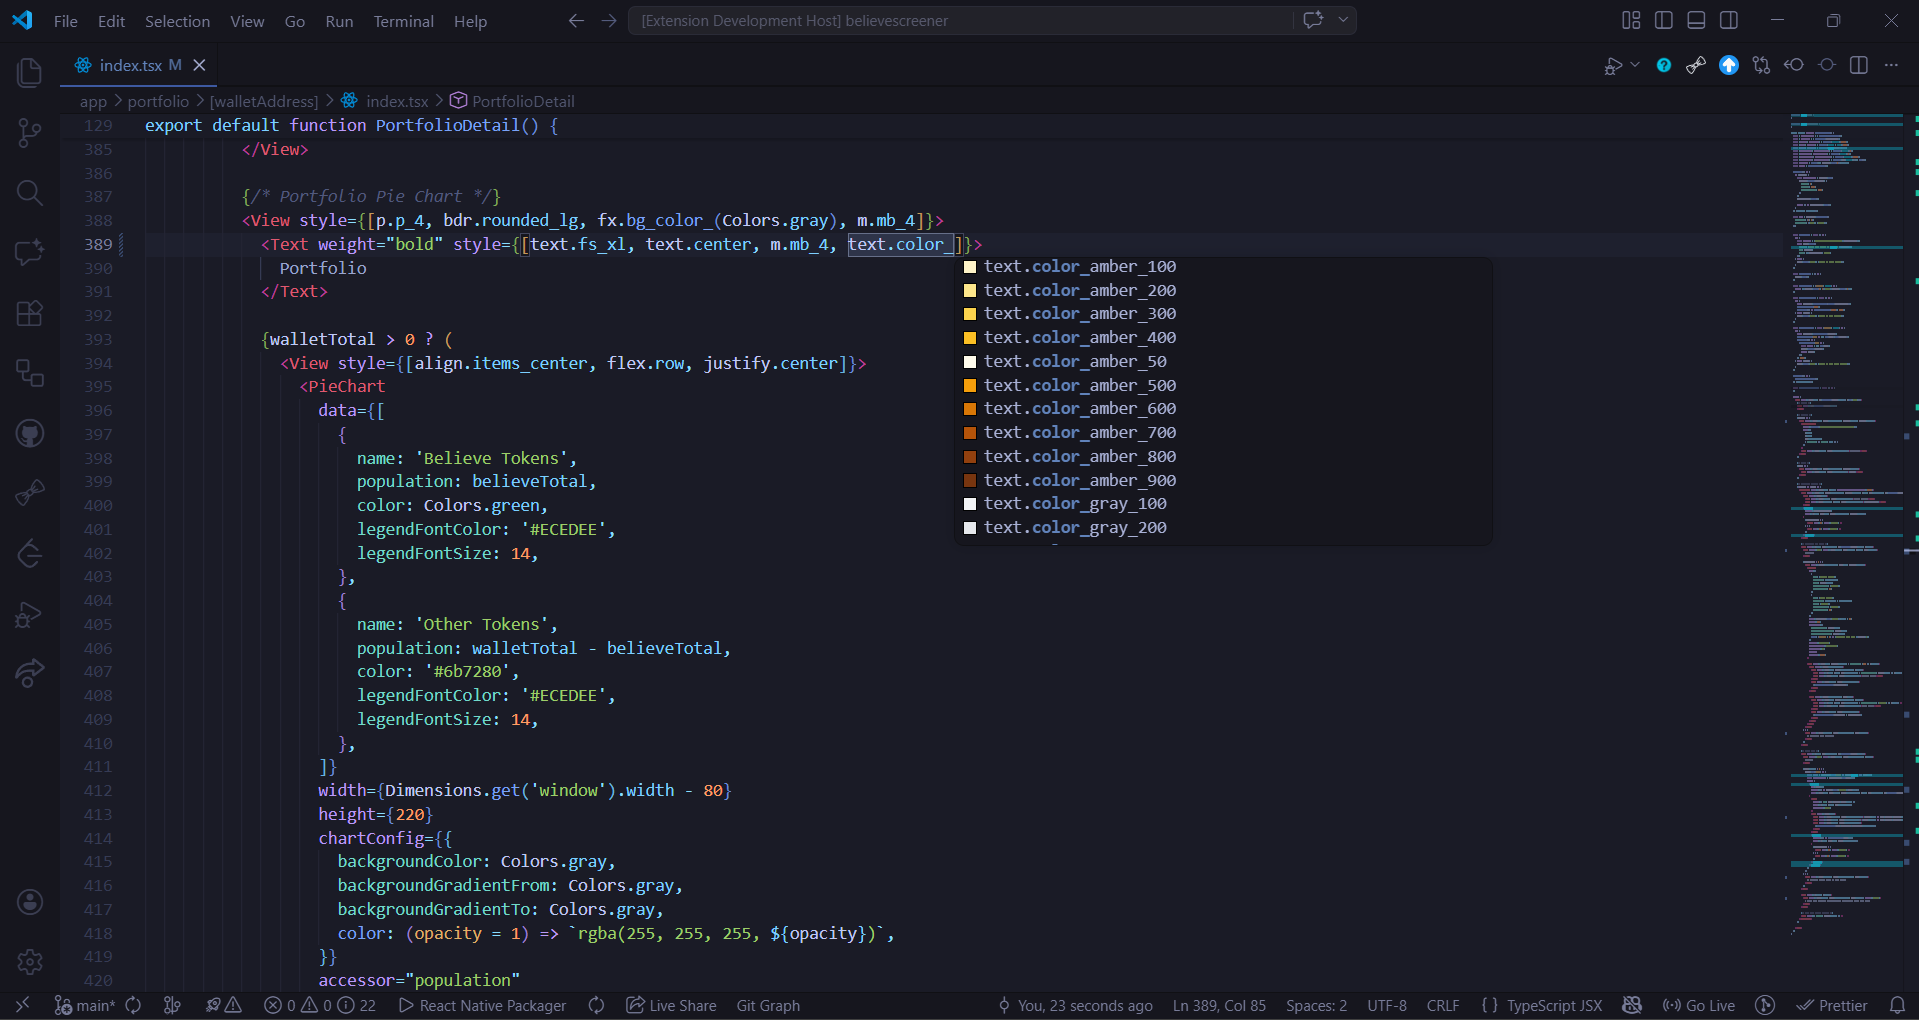Close the index.tsx tab
1919x1020 pixels.
(x=199, y=65)
